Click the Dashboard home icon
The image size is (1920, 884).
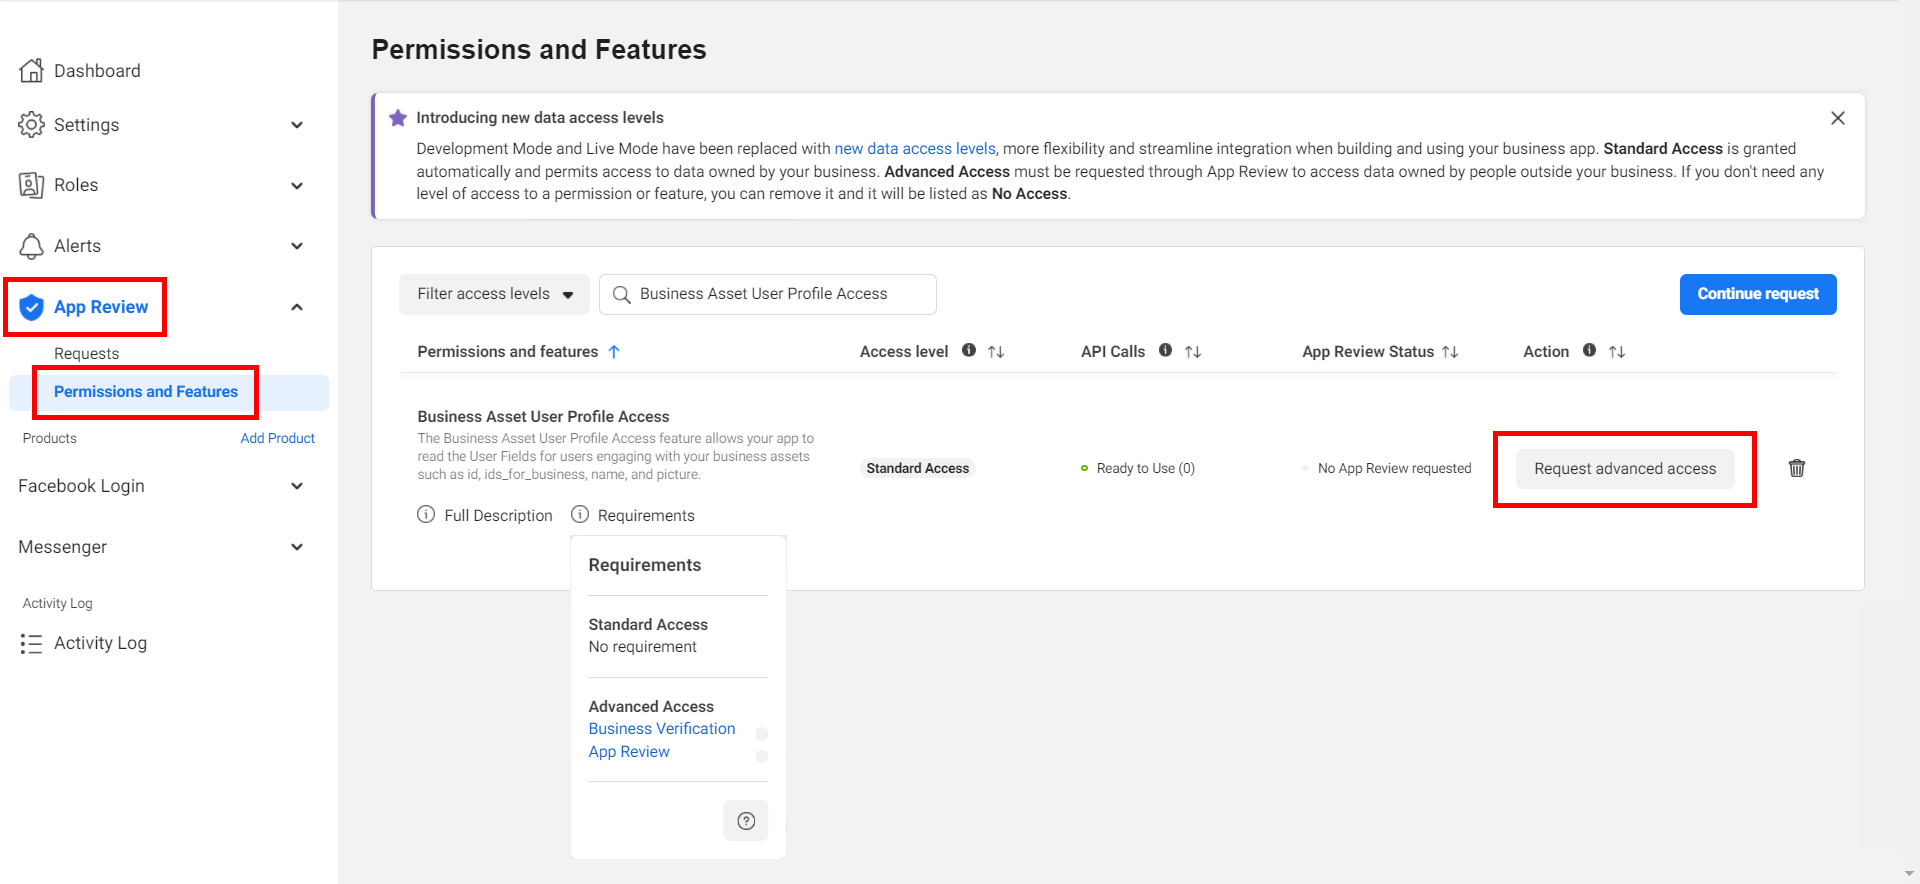pyautogui.click(x=32, y=71)
